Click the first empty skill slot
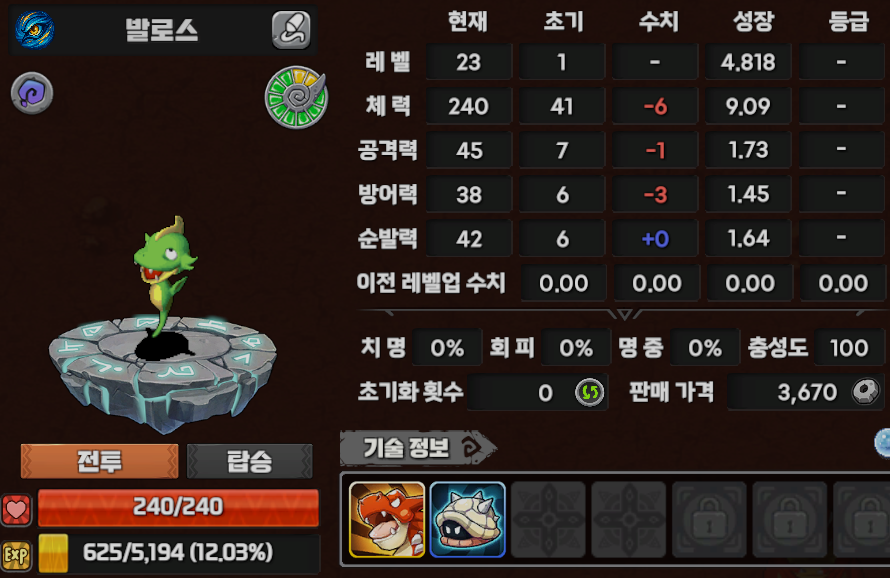The width and height of the screenshot is (890, 578). 548,520
